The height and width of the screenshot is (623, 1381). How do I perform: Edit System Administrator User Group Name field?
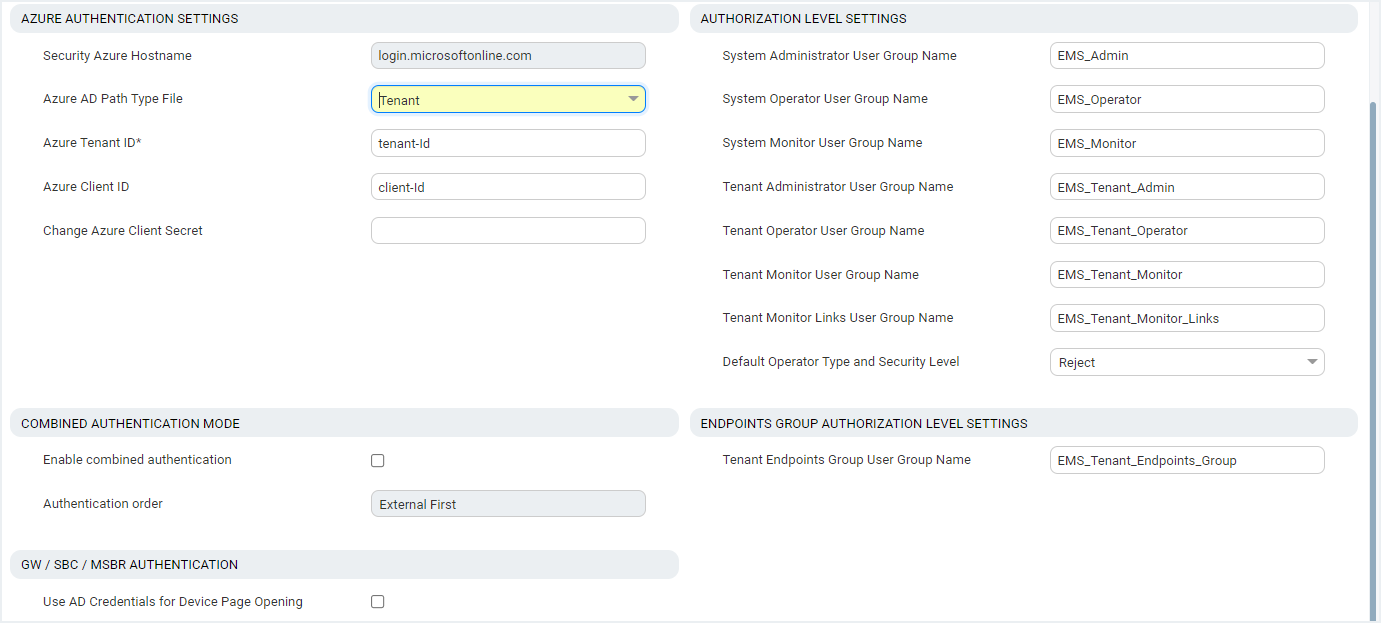pos(1187,56)
